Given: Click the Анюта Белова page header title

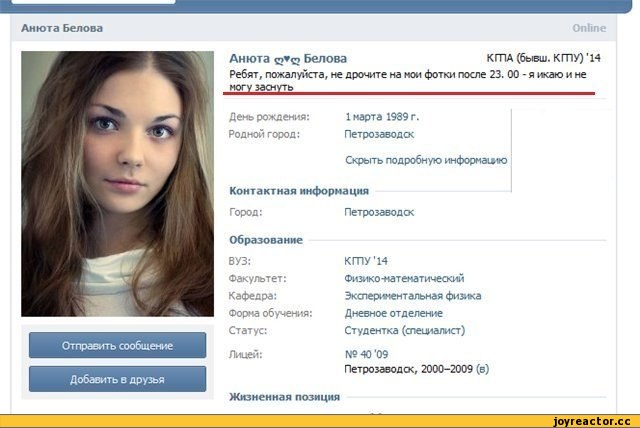Looking at the screenshot, I should click(62, 28).
